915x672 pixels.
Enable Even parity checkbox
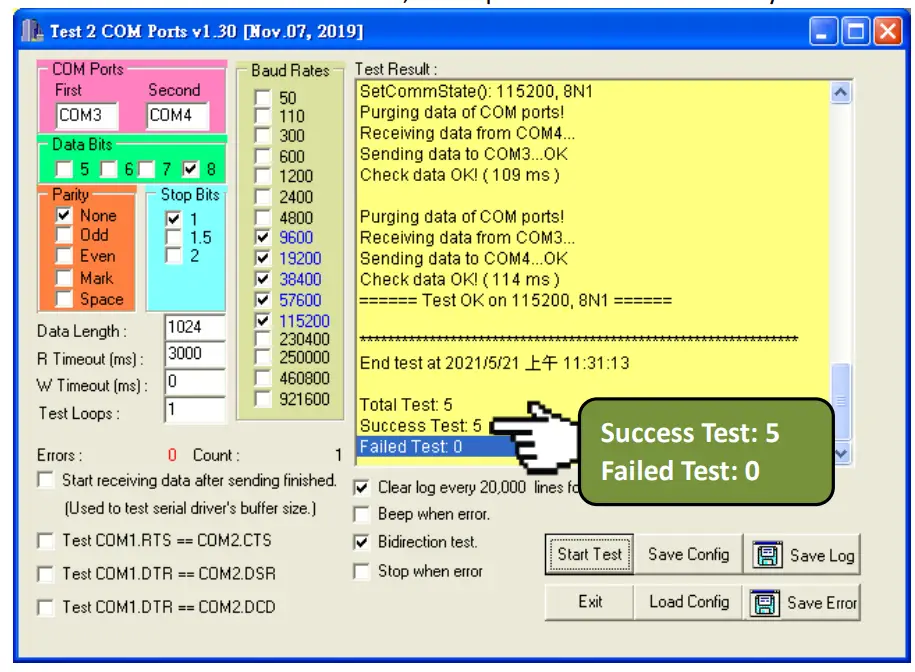point(64,256)
